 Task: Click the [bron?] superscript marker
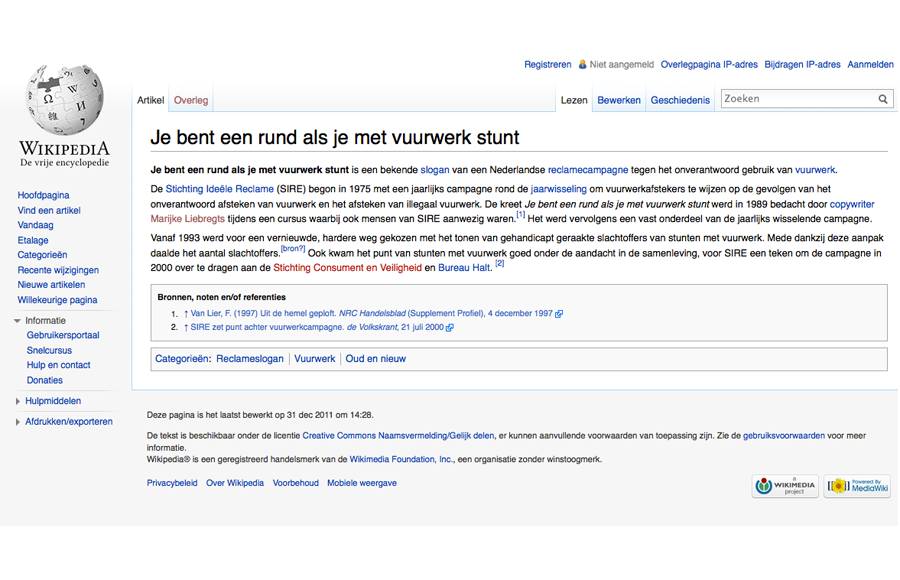(x=293, y=249)
